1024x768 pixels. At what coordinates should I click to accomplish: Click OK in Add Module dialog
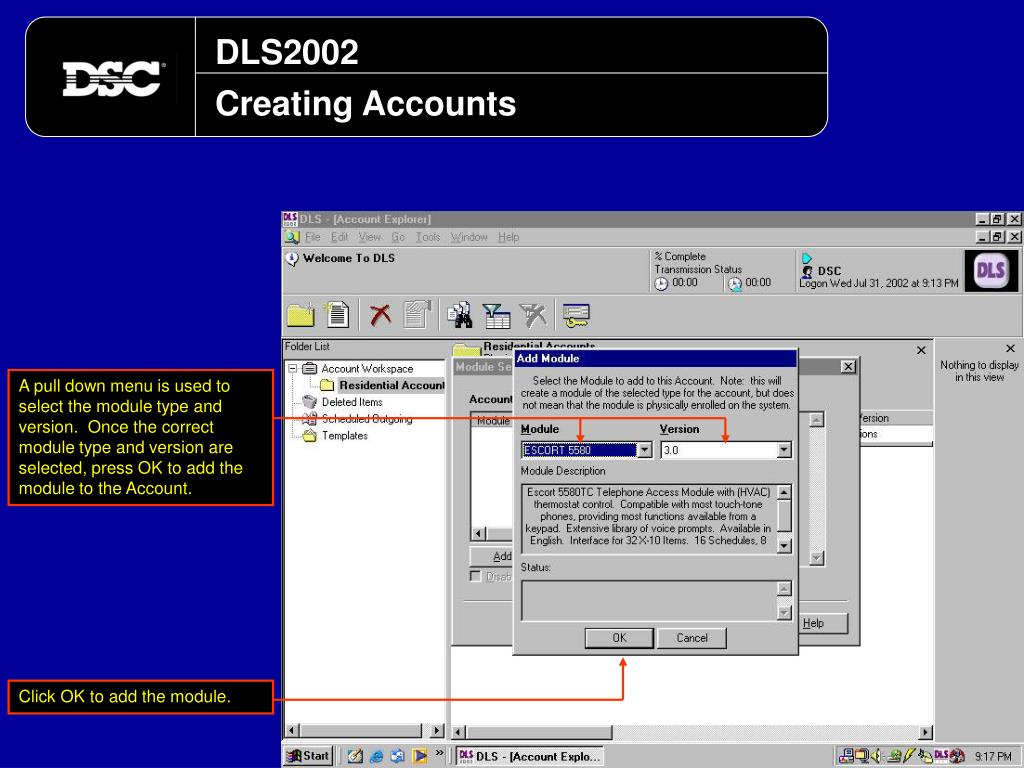pyautogui.click(x=619, y=638)
